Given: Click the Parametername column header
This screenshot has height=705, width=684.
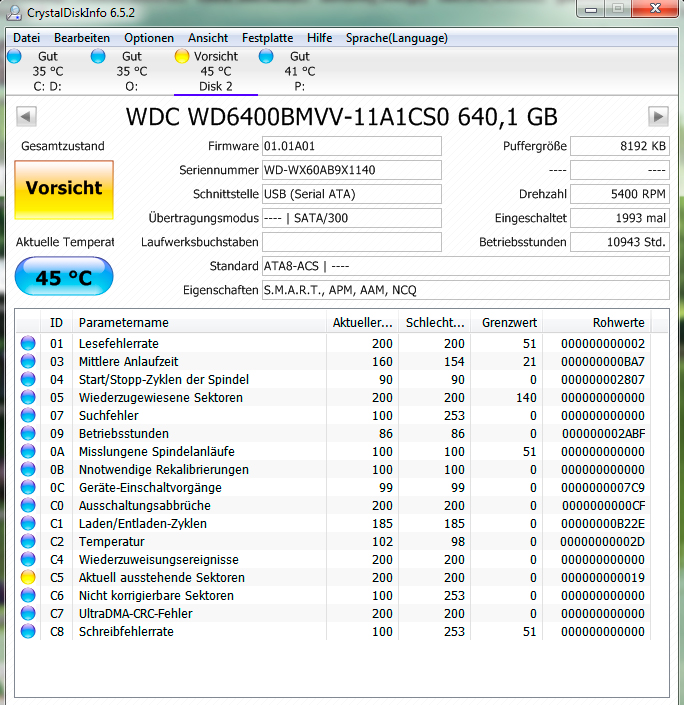Looking at the screenshot, I should coord(199,322).
